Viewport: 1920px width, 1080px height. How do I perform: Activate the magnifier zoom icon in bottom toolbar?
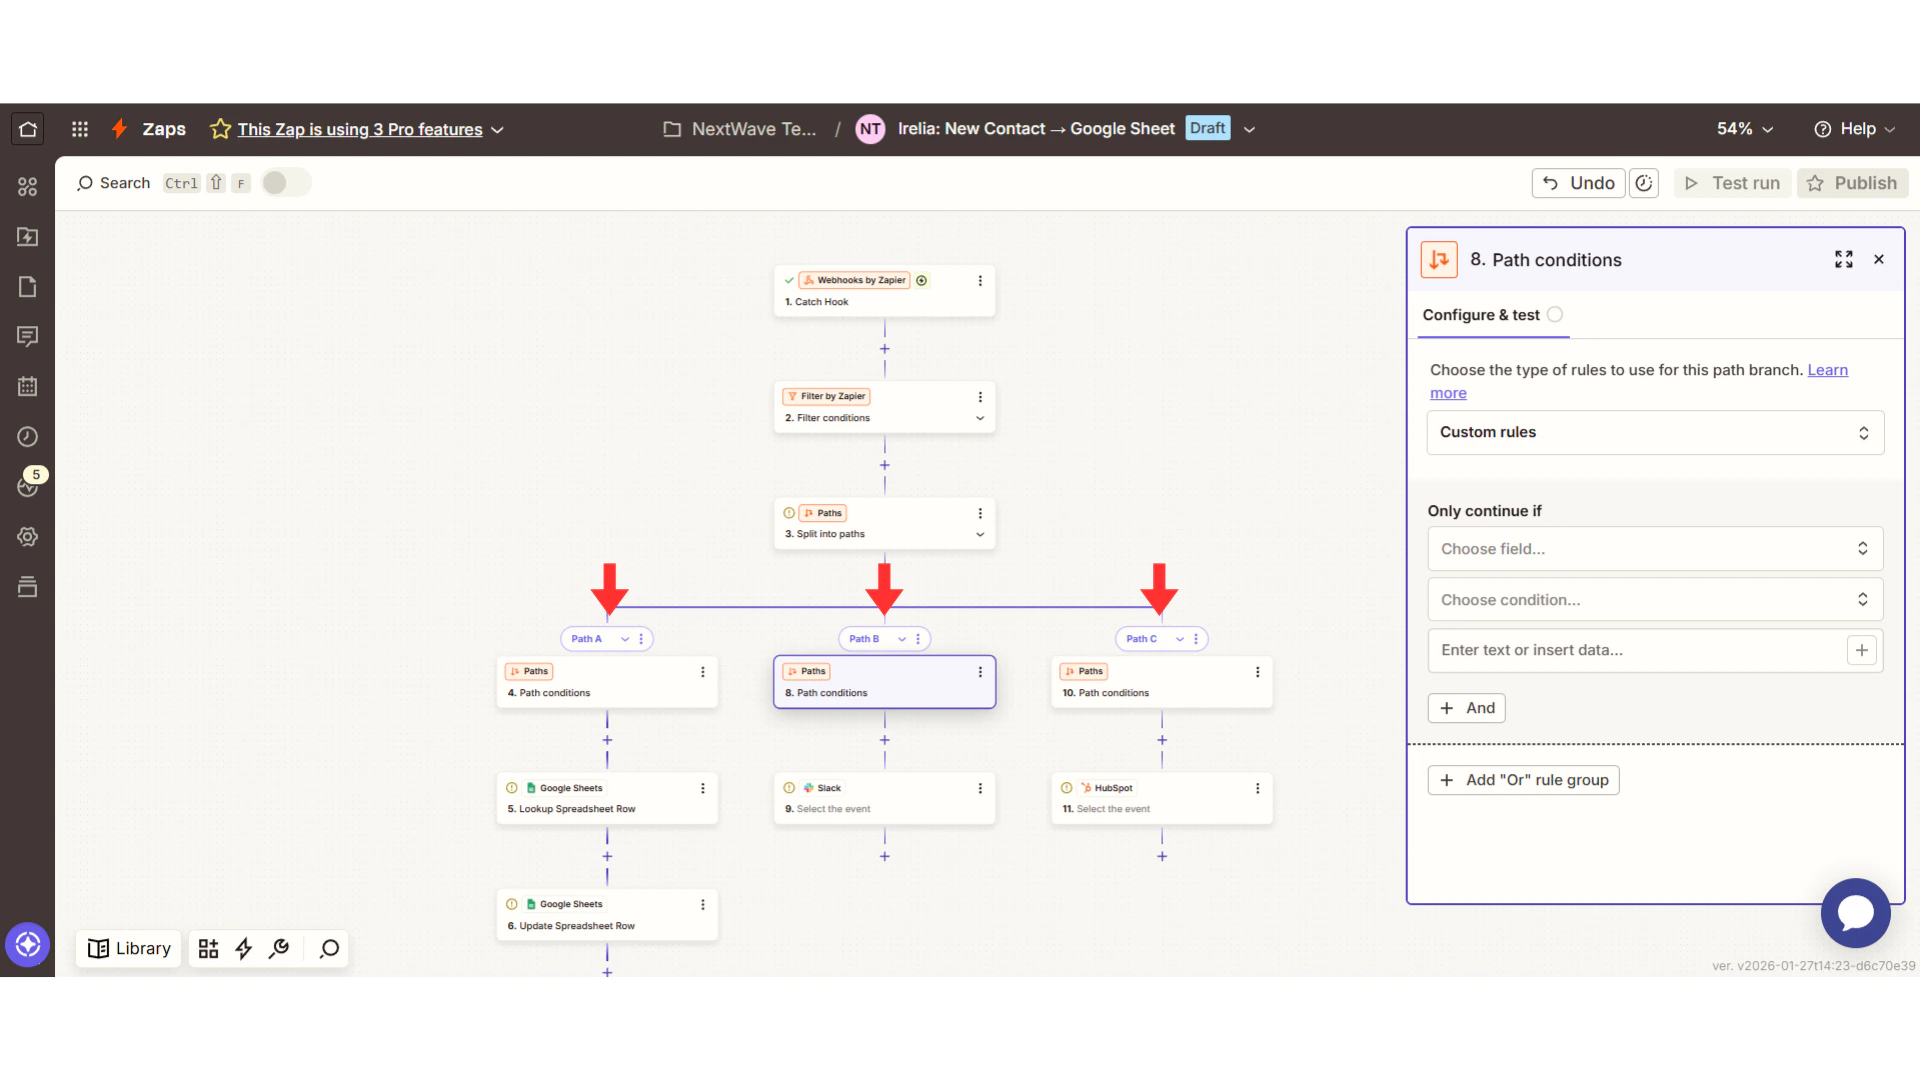[x=328, y=948]
